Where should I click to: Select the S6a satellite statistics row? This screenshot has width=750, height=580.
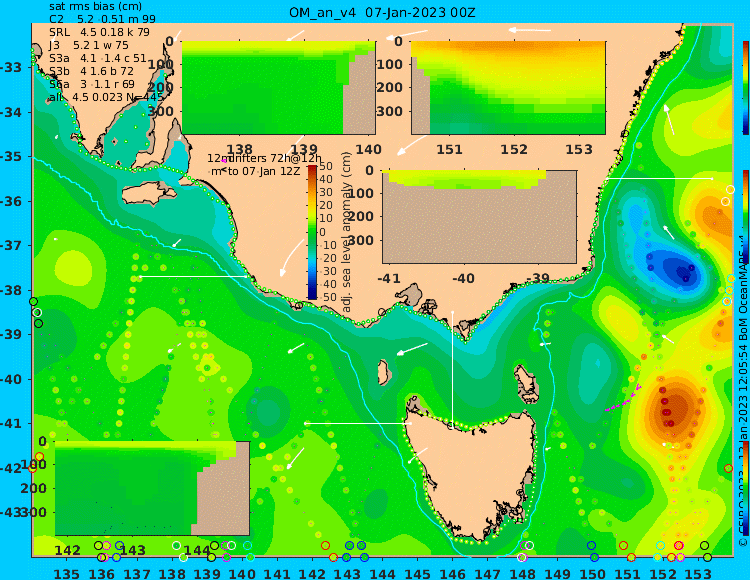[x=92, y=84]
